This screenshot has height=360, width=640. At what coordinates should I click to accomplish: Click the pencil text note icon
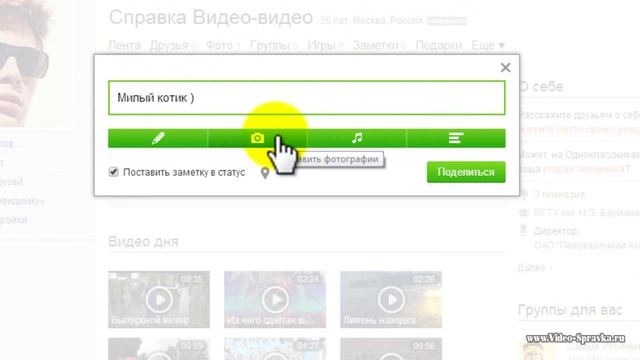(158, 138)
